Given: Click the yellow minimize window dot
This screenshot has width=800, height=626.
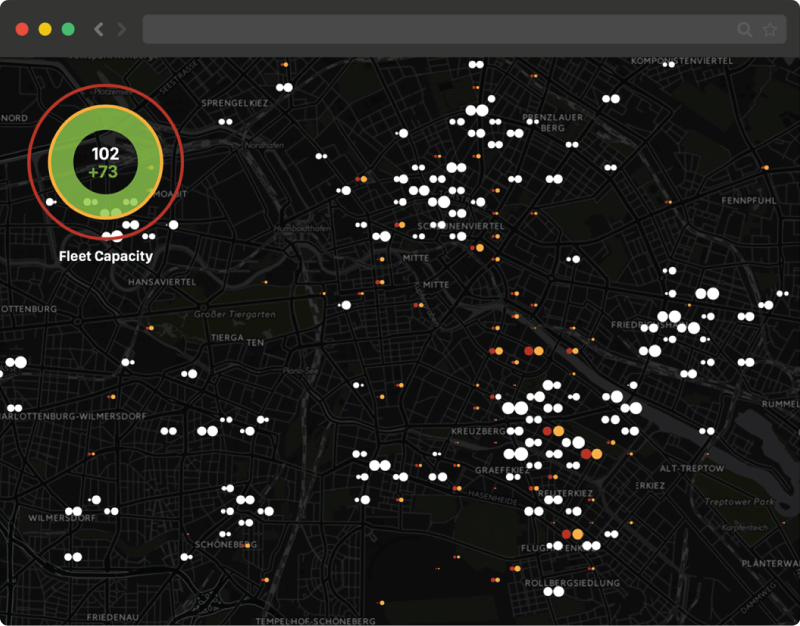Looking at the screenshot, I should (x=45, y=30).
